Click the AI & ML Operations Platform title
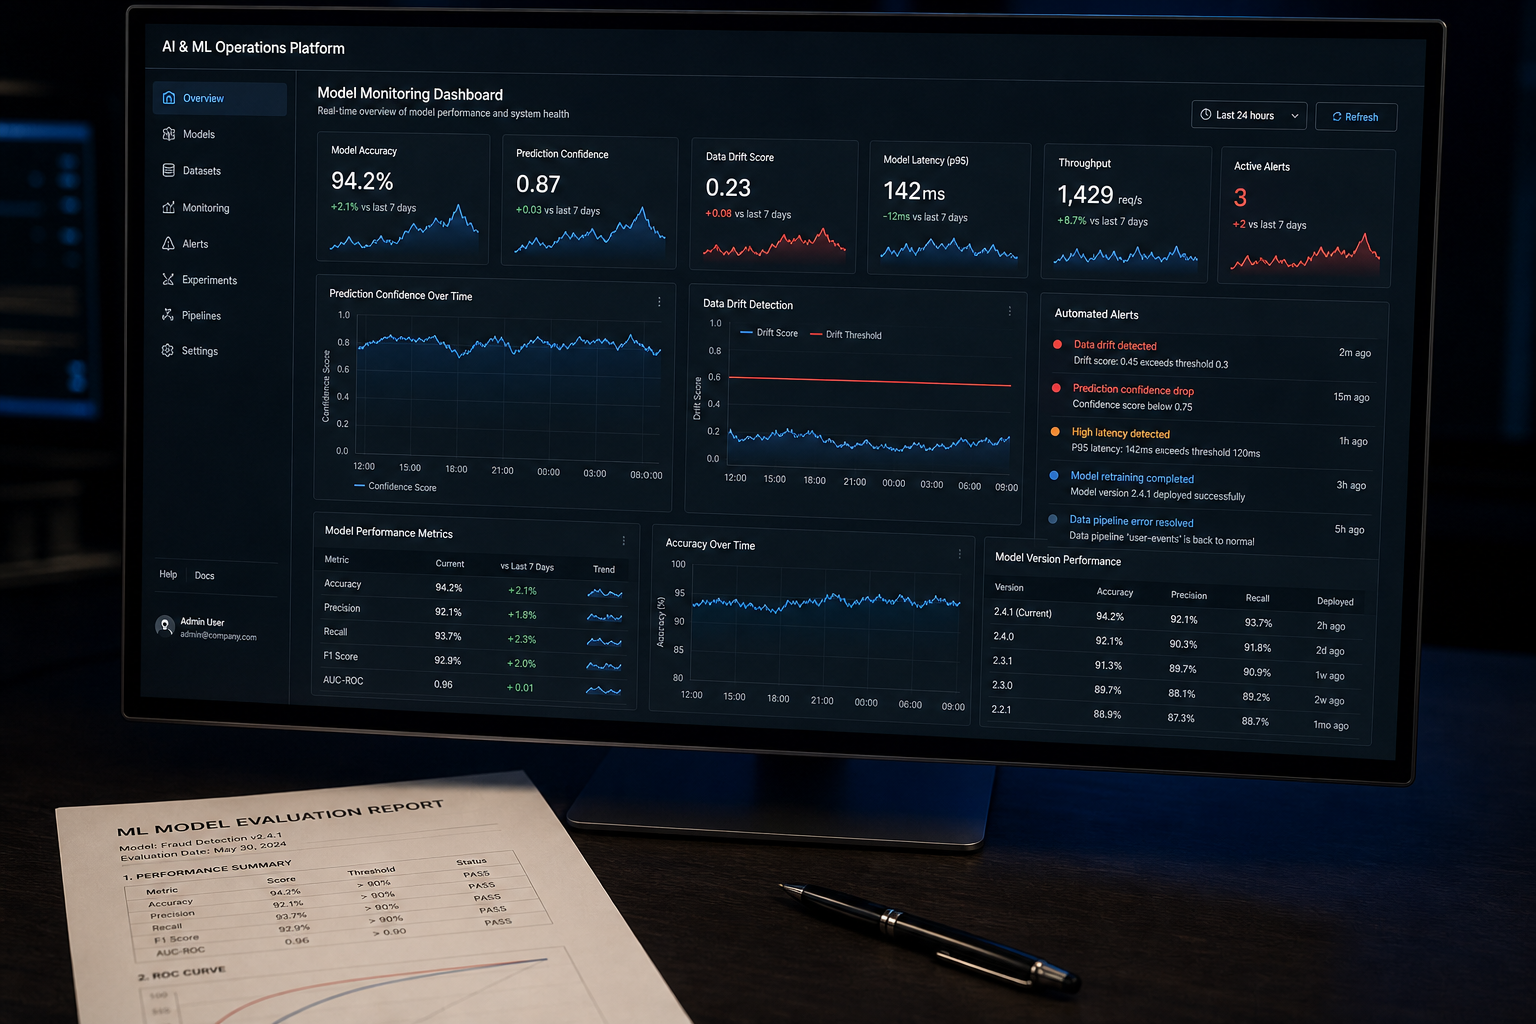 click(x=253, y=47)
